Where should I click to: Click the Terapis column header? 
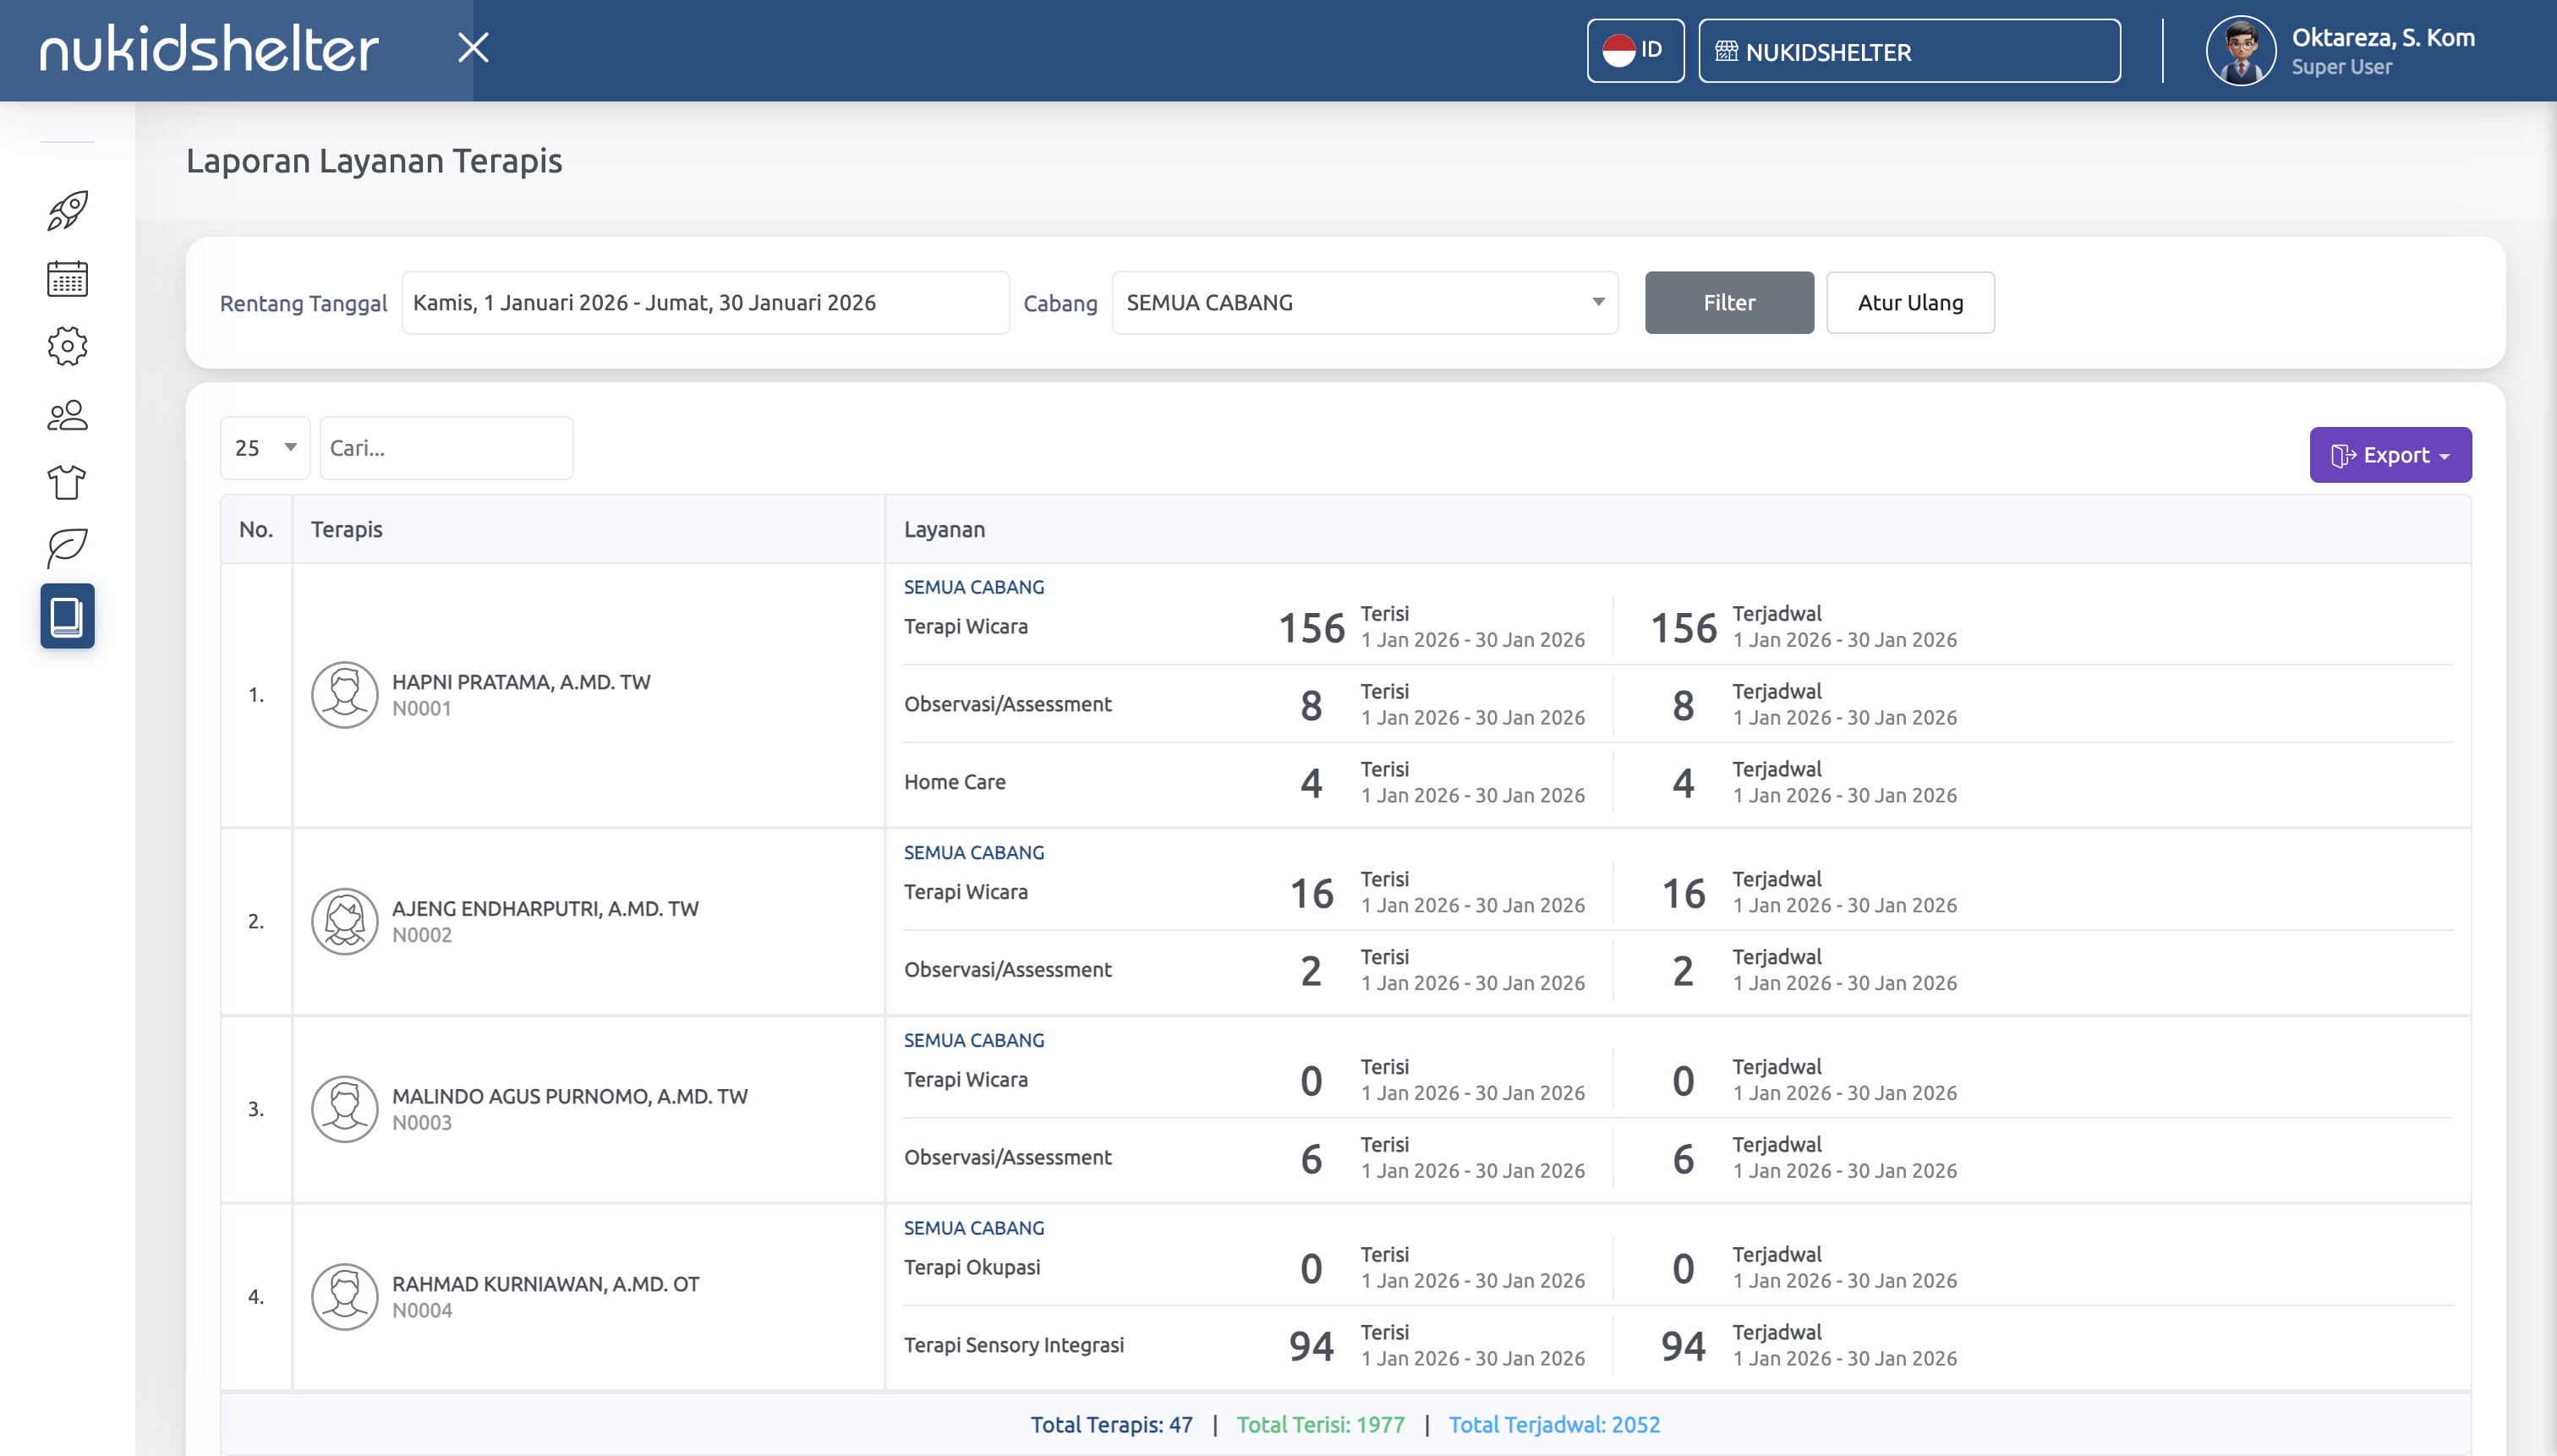[x=346, y=529]
